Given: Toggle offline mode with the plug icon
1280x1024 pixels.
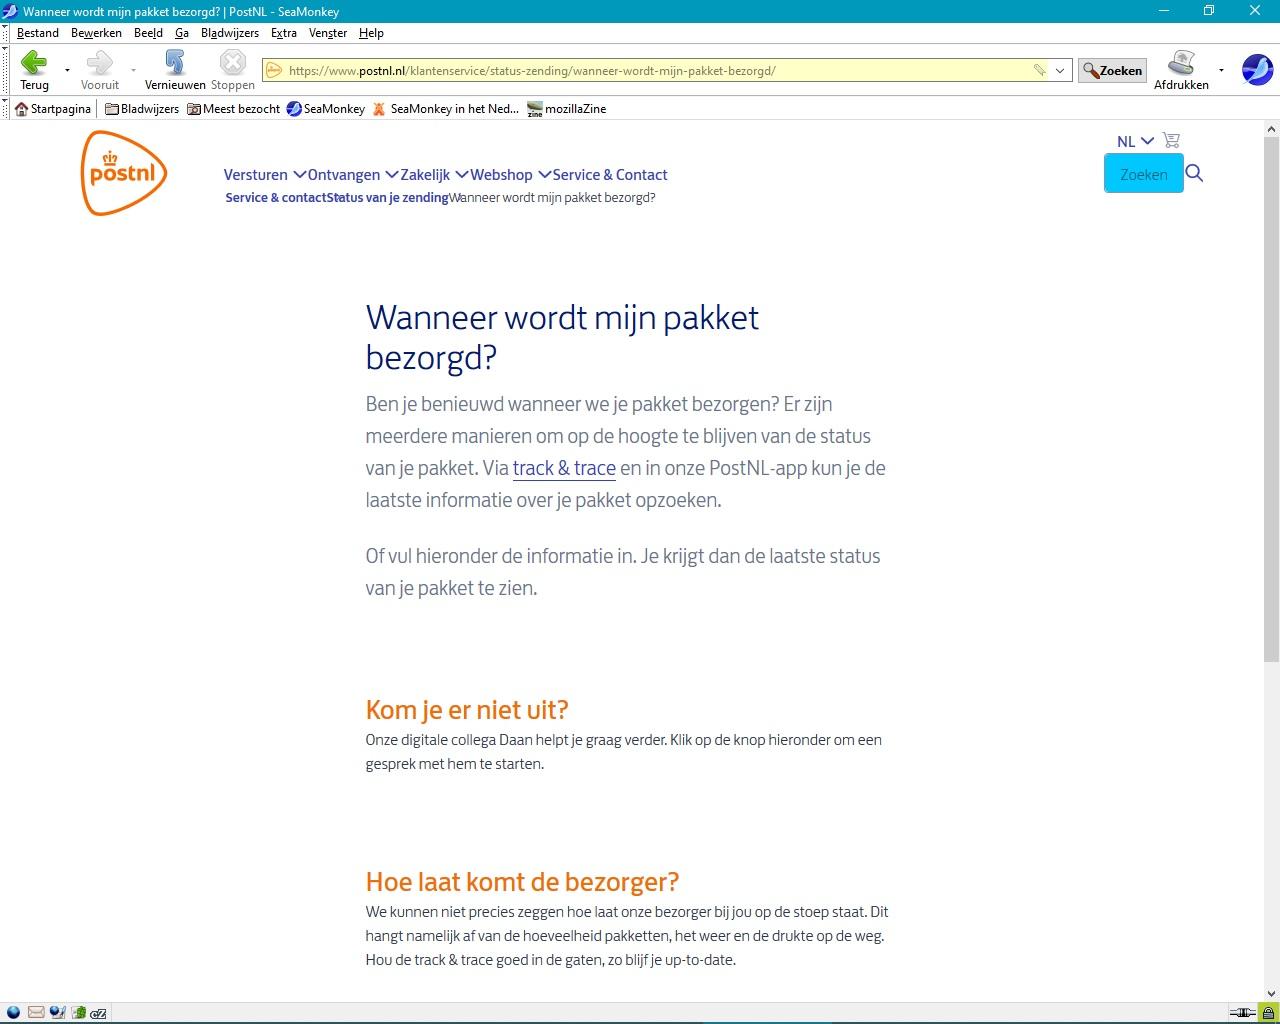Looking at the screenshot, I should point(1243,1012).
